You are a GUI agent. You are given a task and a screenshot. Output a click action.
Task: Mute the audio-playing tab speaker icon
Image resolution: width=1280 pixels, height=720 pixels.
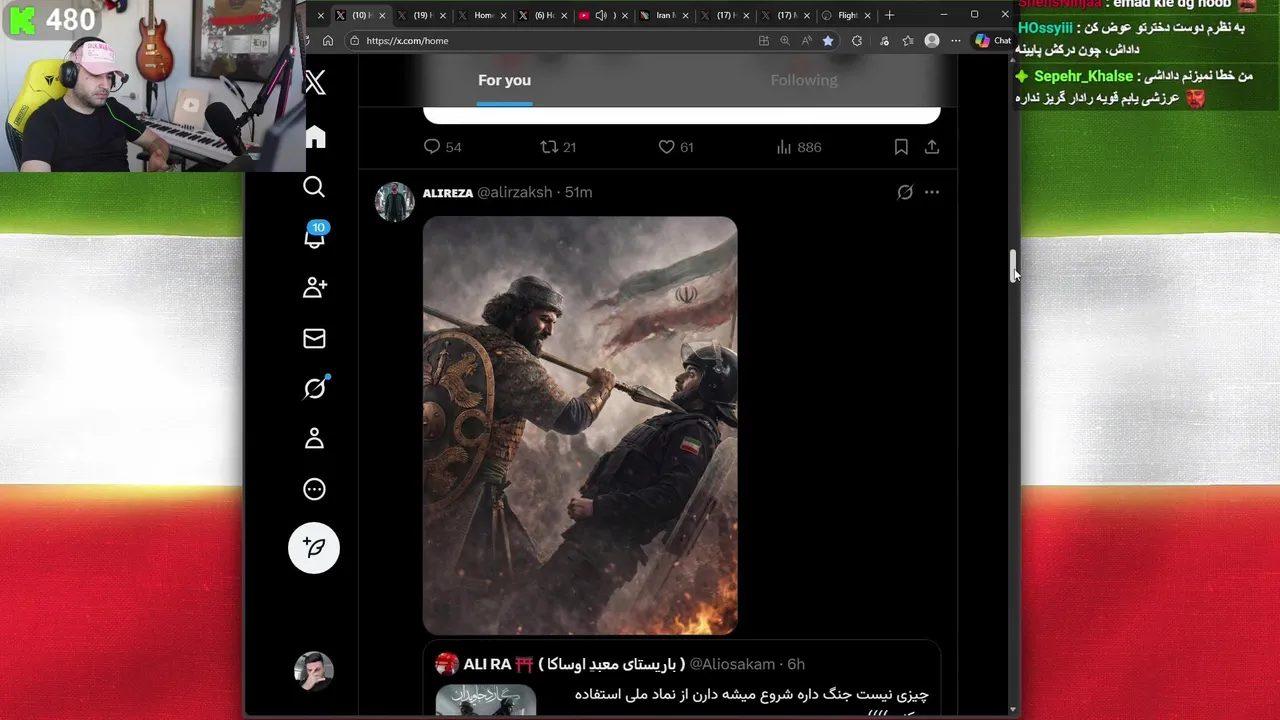click(601, 15)
